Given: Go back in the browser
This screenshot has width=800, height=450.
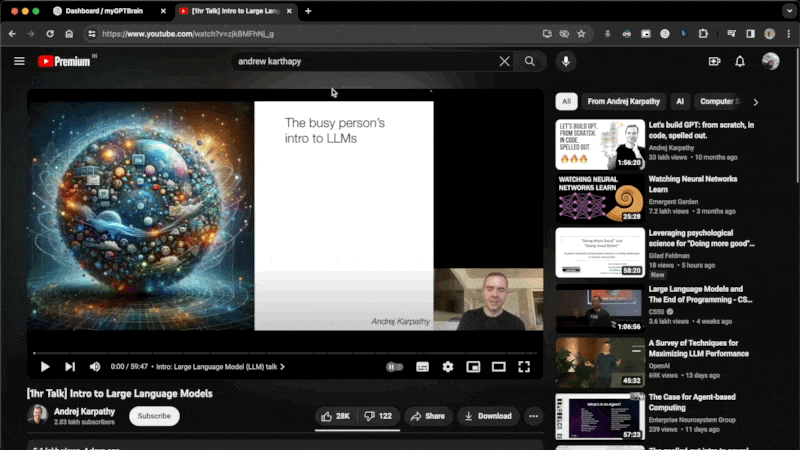Looking at the screenshot, I should [x=12, y=34].
